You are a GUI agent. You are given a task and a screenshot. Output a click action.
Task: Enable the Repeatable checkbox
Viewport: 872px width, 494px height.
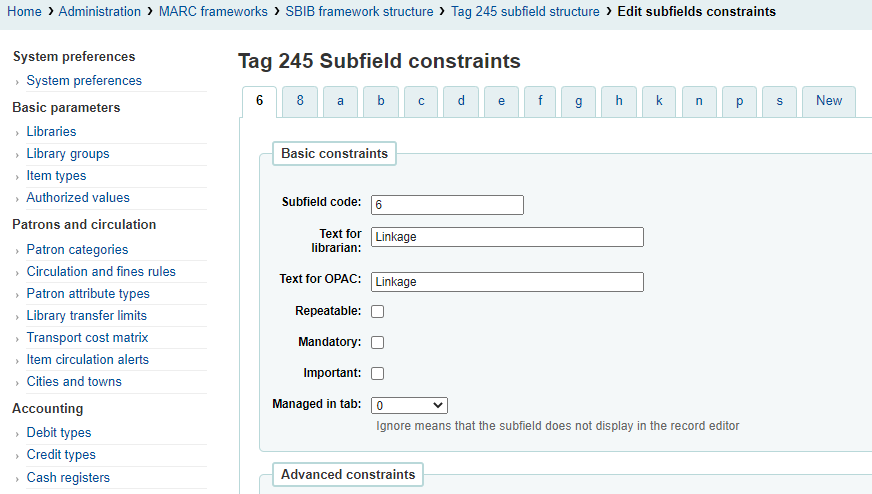coord(378,312)
